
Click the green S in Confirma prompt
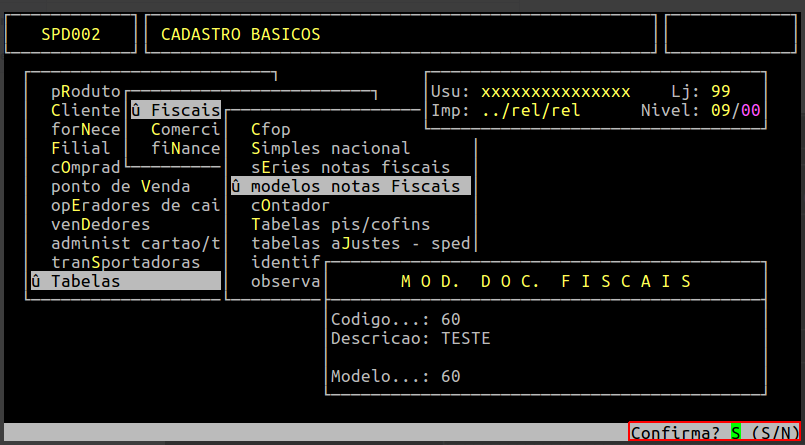pyautogui.click(x=736, y=433)
